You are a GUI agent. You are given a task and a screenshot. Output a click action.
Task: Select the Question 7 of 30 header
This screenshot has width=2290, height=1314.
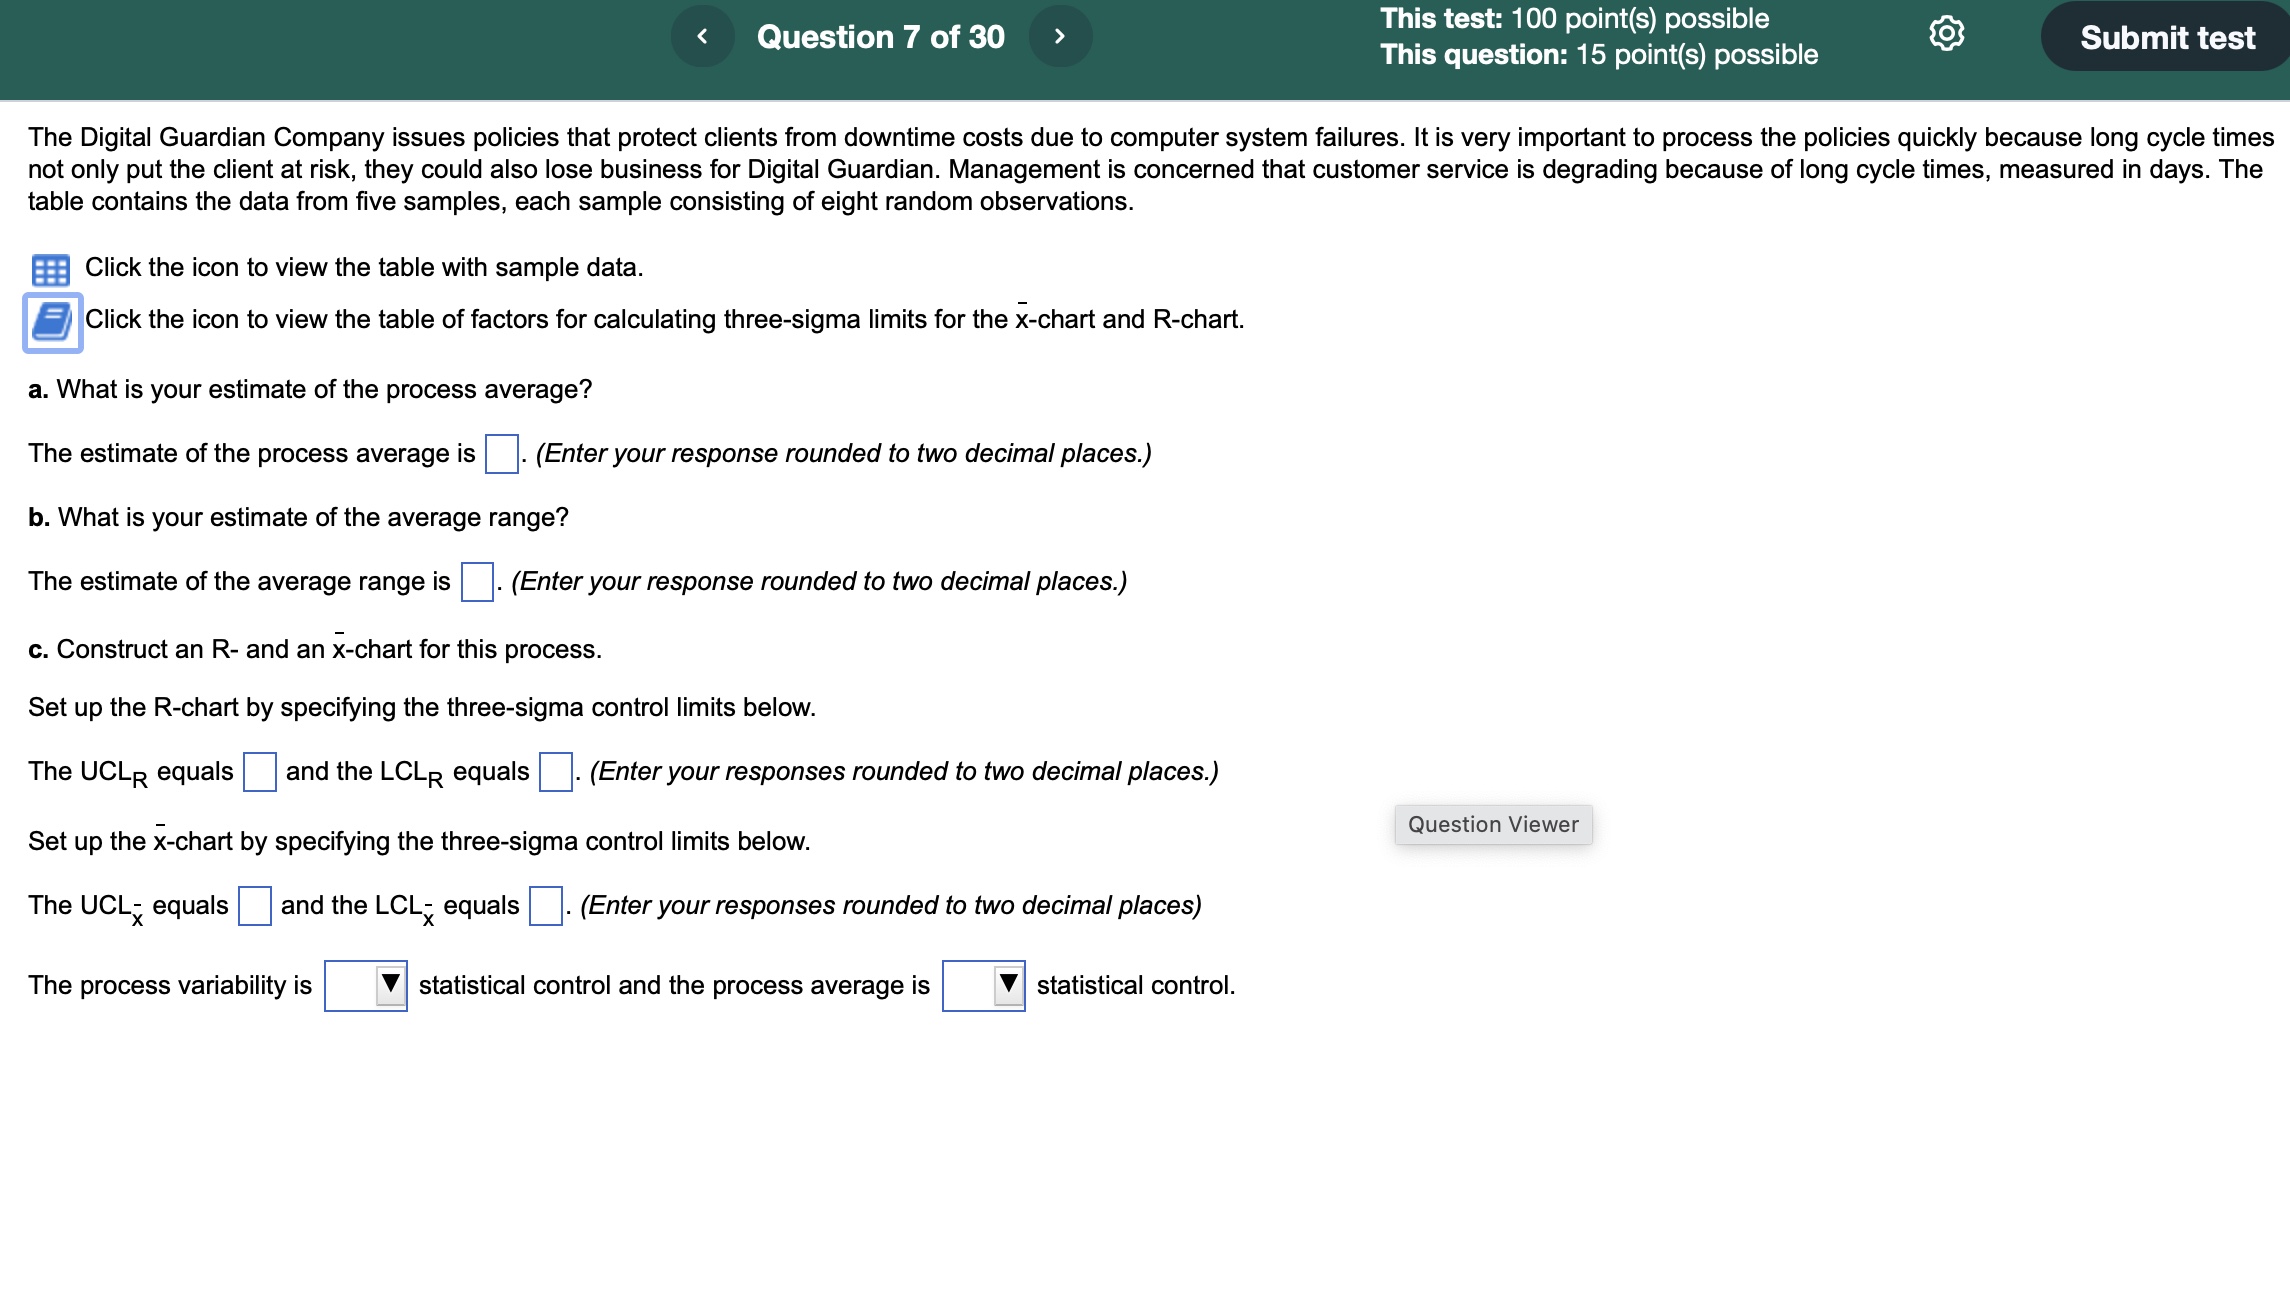coord(880,36)
